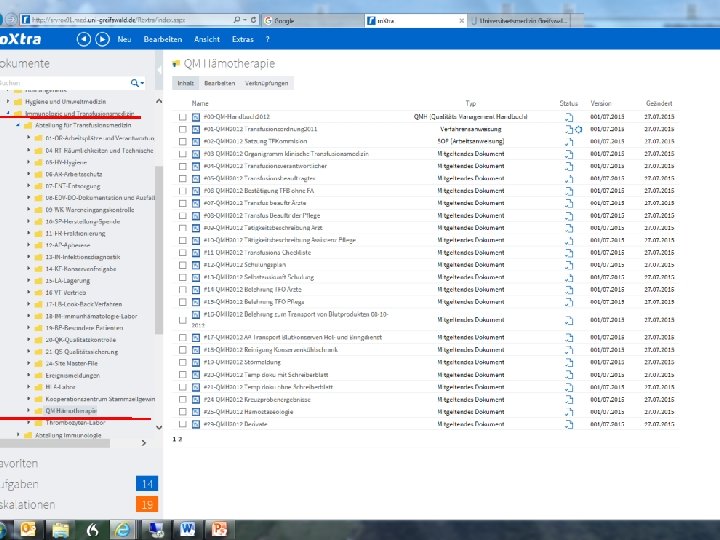Expand 07-ENT-Entsorgung folder

click(x=28, y=186)
